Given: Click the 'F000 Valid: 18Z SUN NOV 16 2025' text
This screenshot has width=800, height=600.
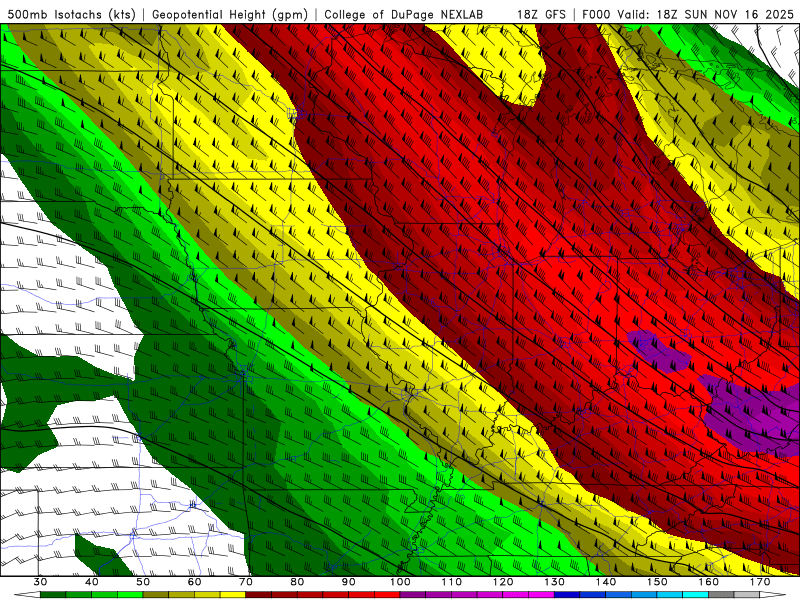Looking at the screenshot, I should (x=688, y=15).
